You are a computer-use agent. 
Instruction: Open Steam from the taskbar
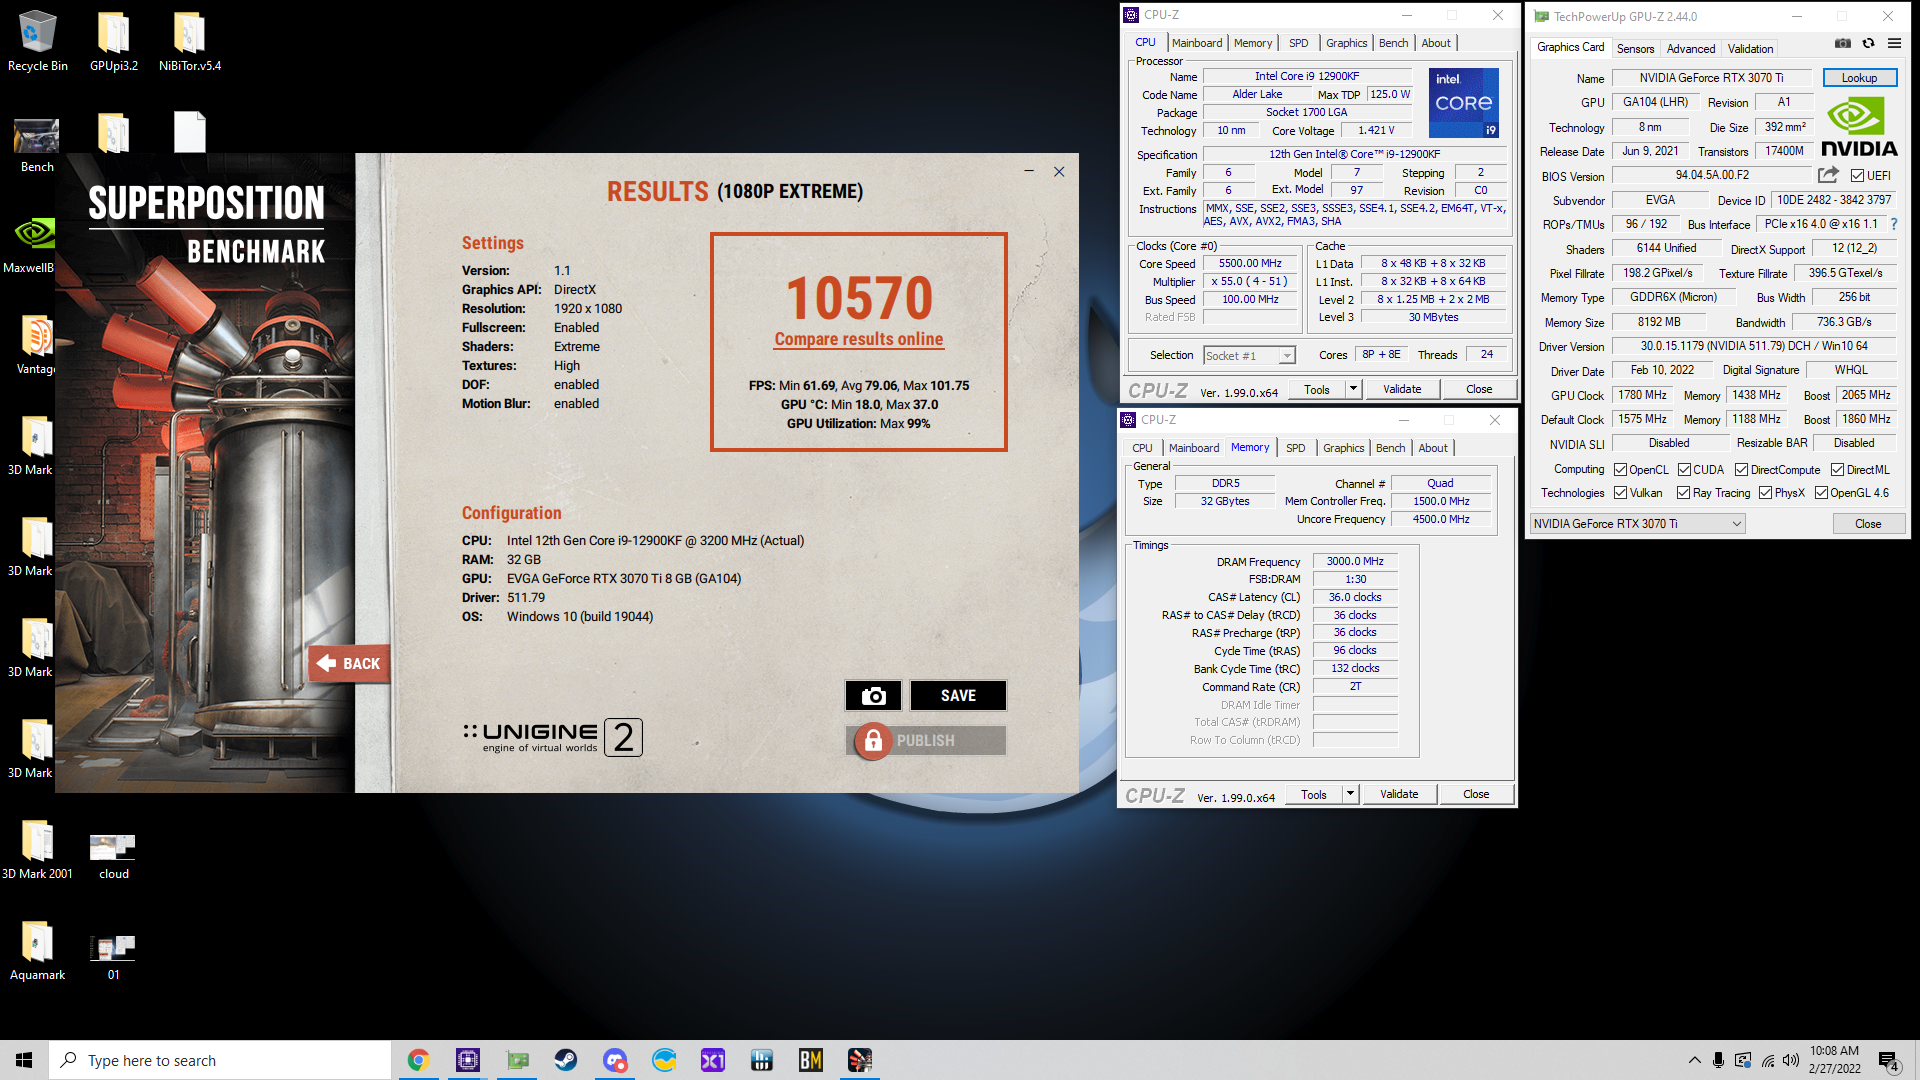[566, 1060]
